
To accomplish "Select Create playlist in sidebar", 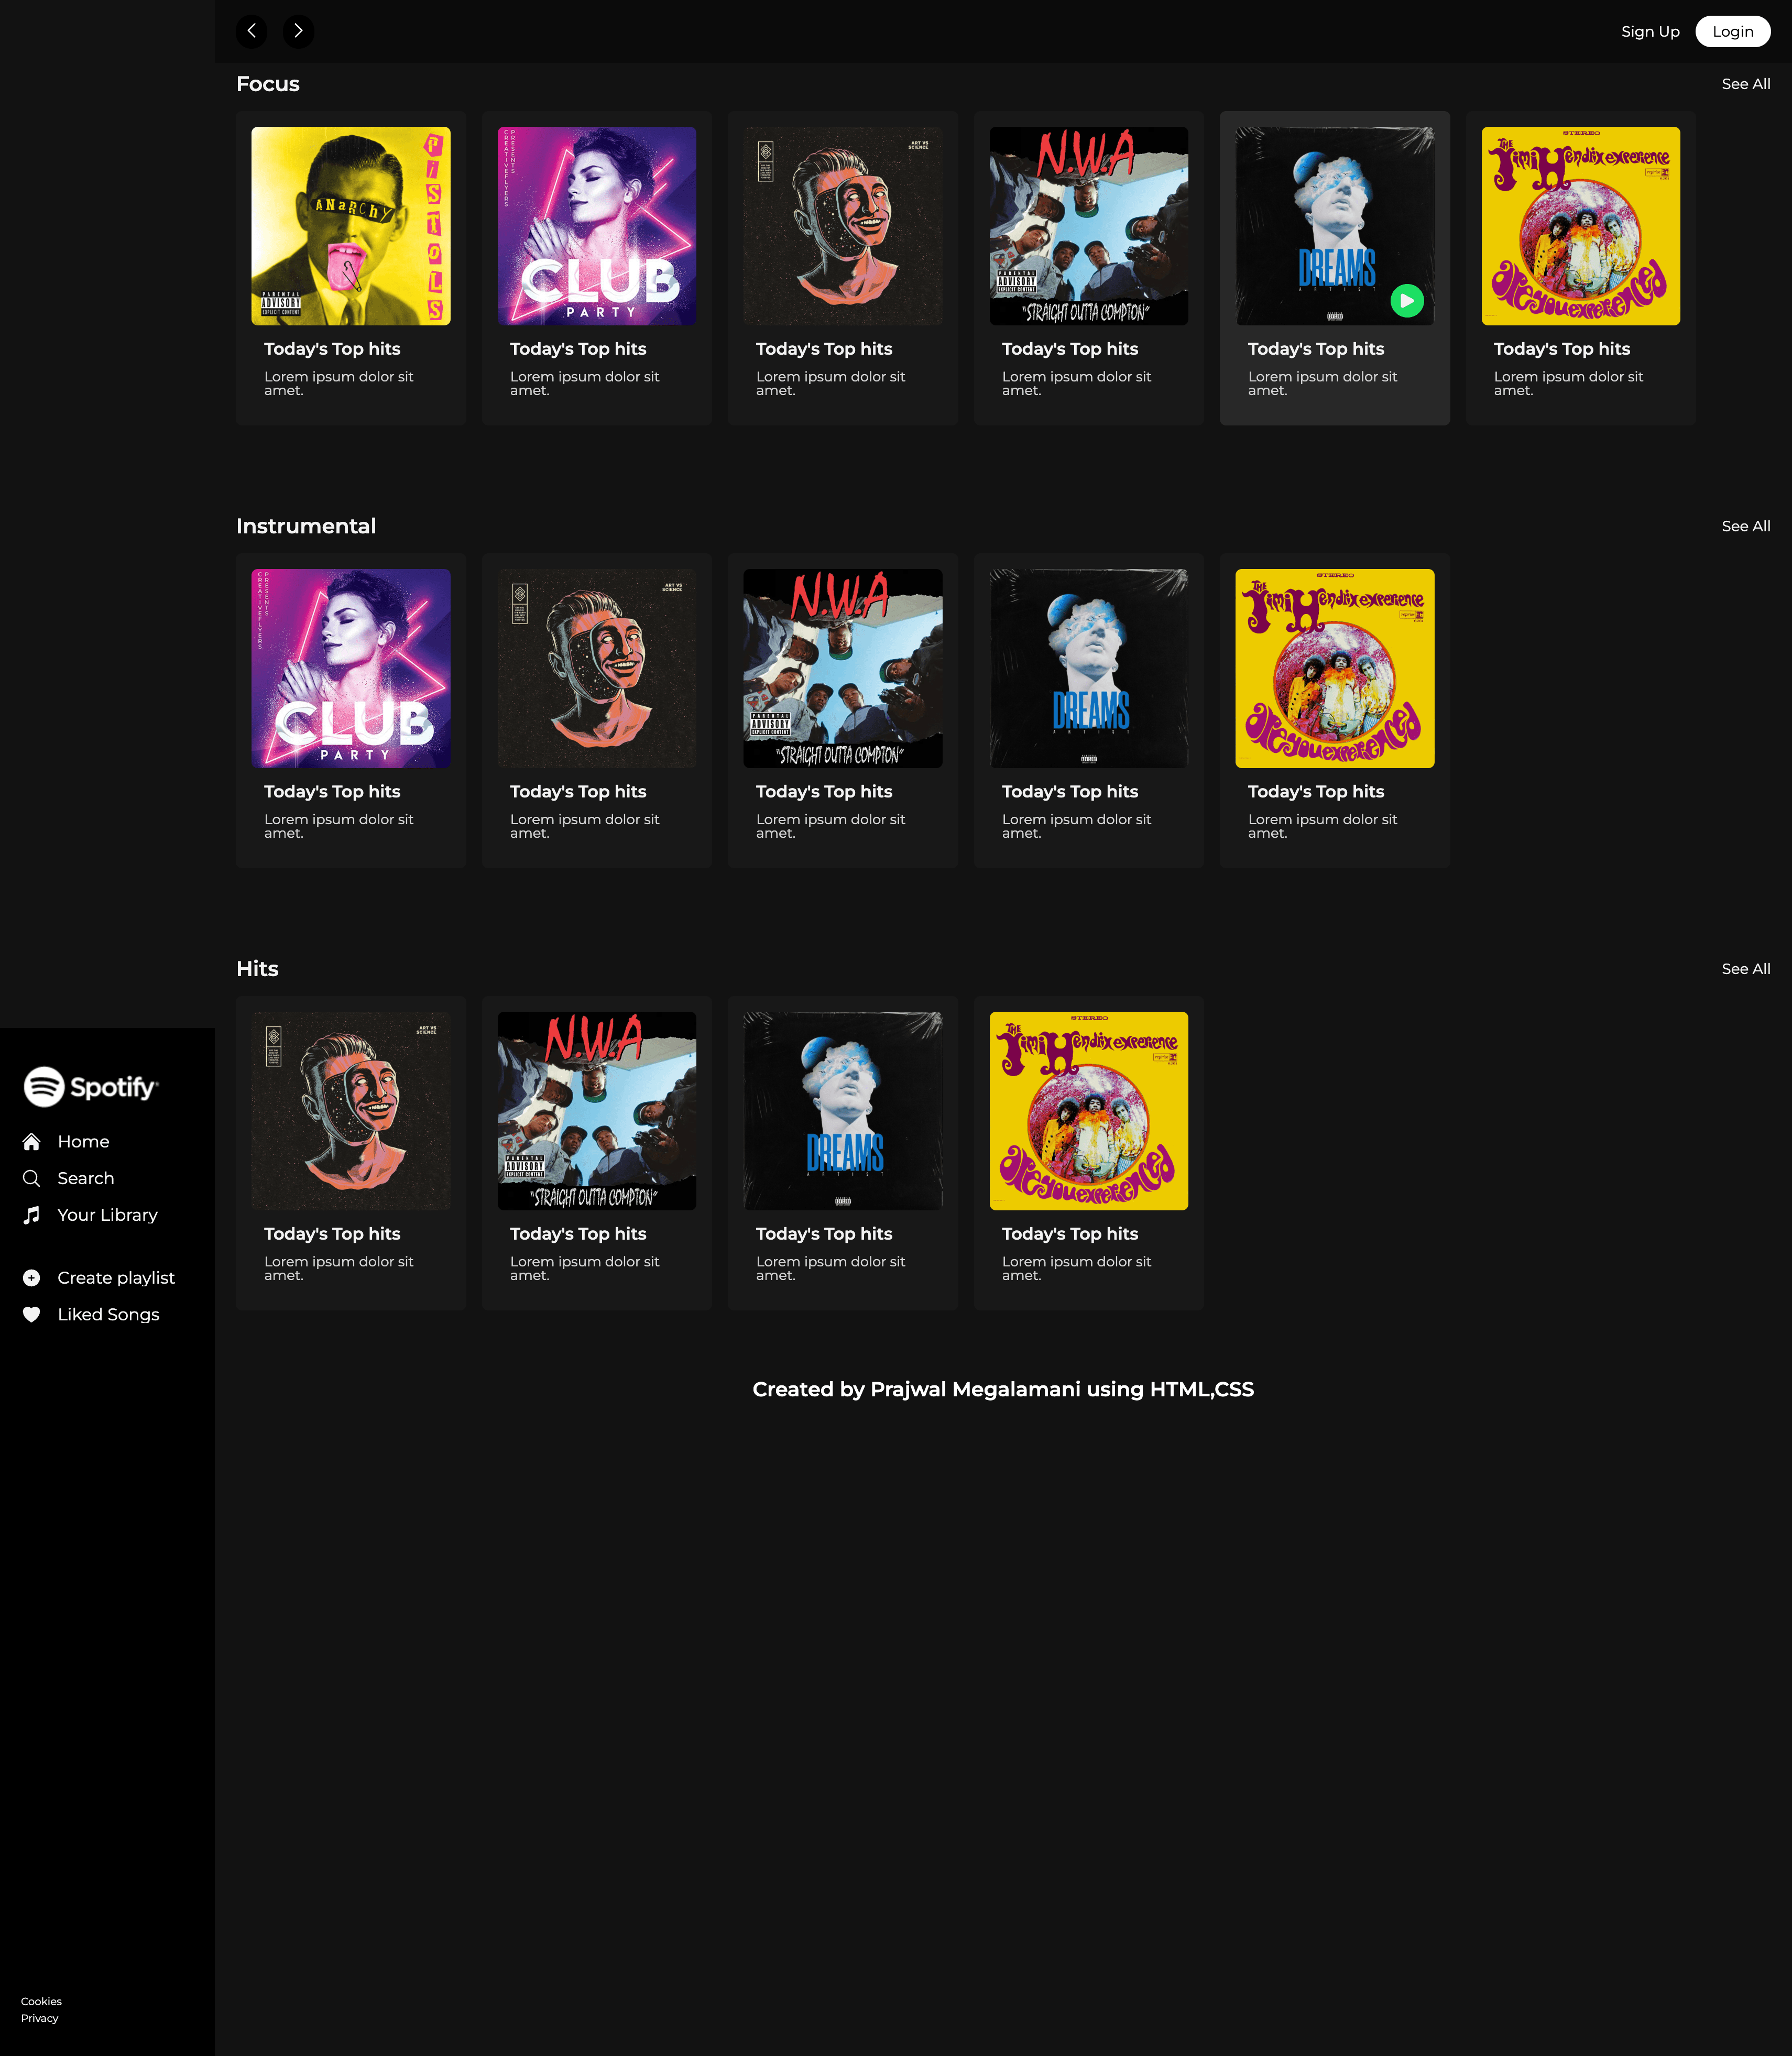I will pyautogui.click(x=116, y=1278).
